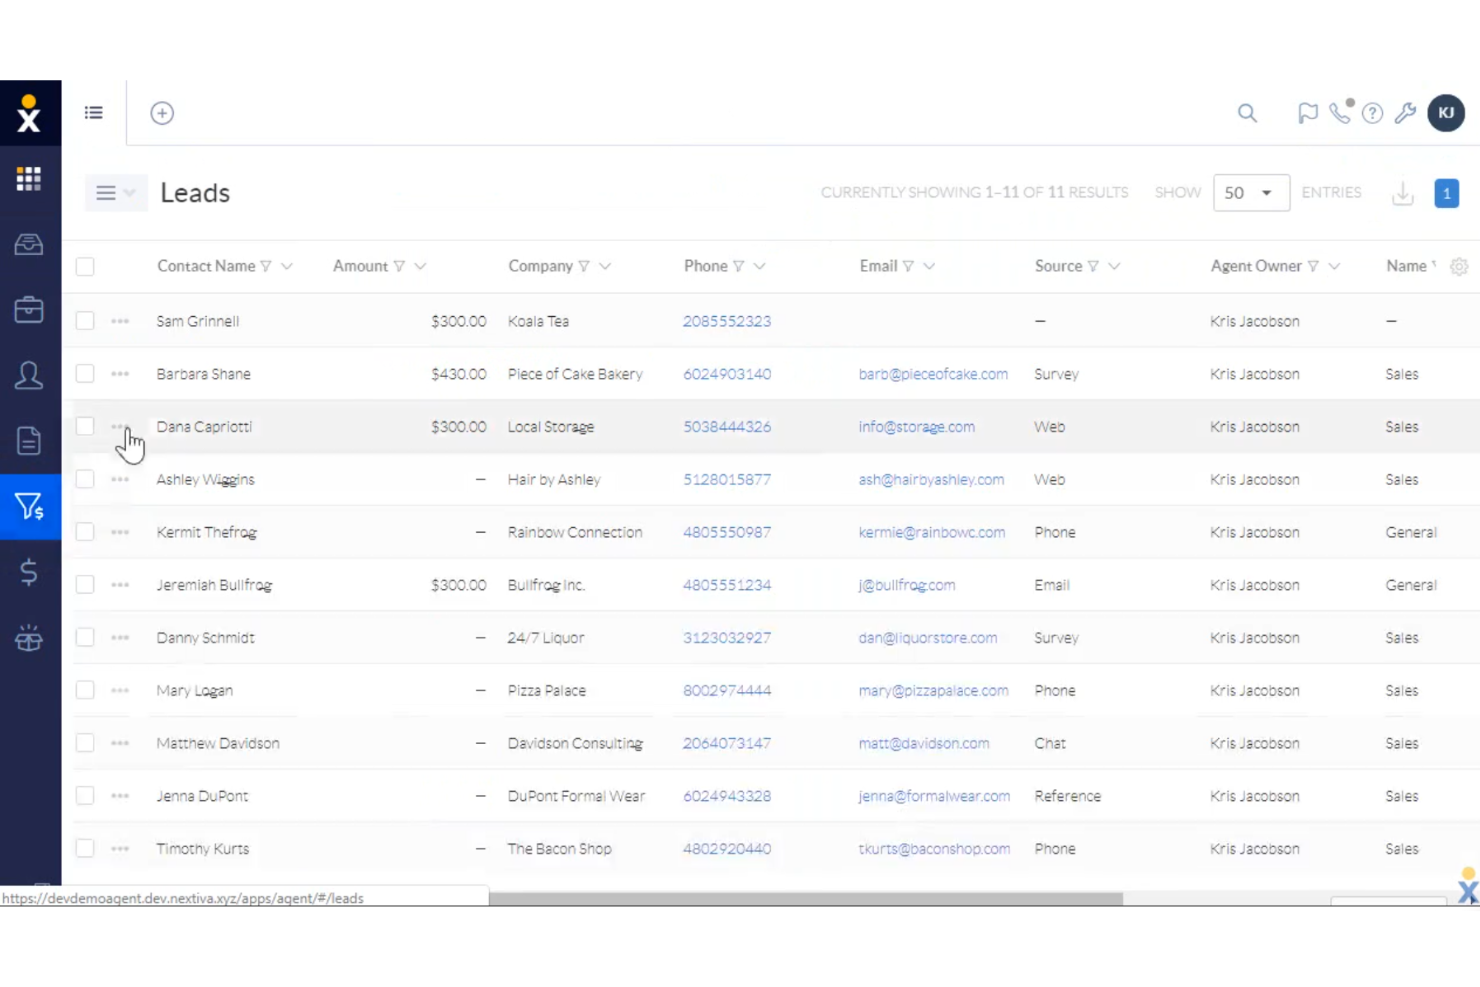Viewport: 1480px width, 987px height.
Task: Open the contacts person icon in the sidebar
Action: pos(29,375)
